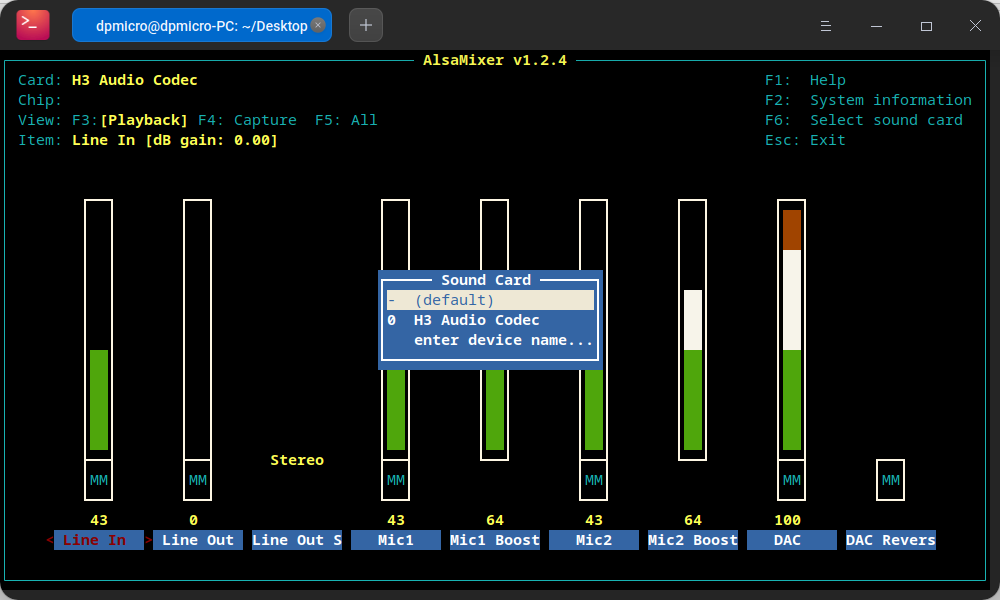Toggle mute MM box under Line In

pos(99,480)
